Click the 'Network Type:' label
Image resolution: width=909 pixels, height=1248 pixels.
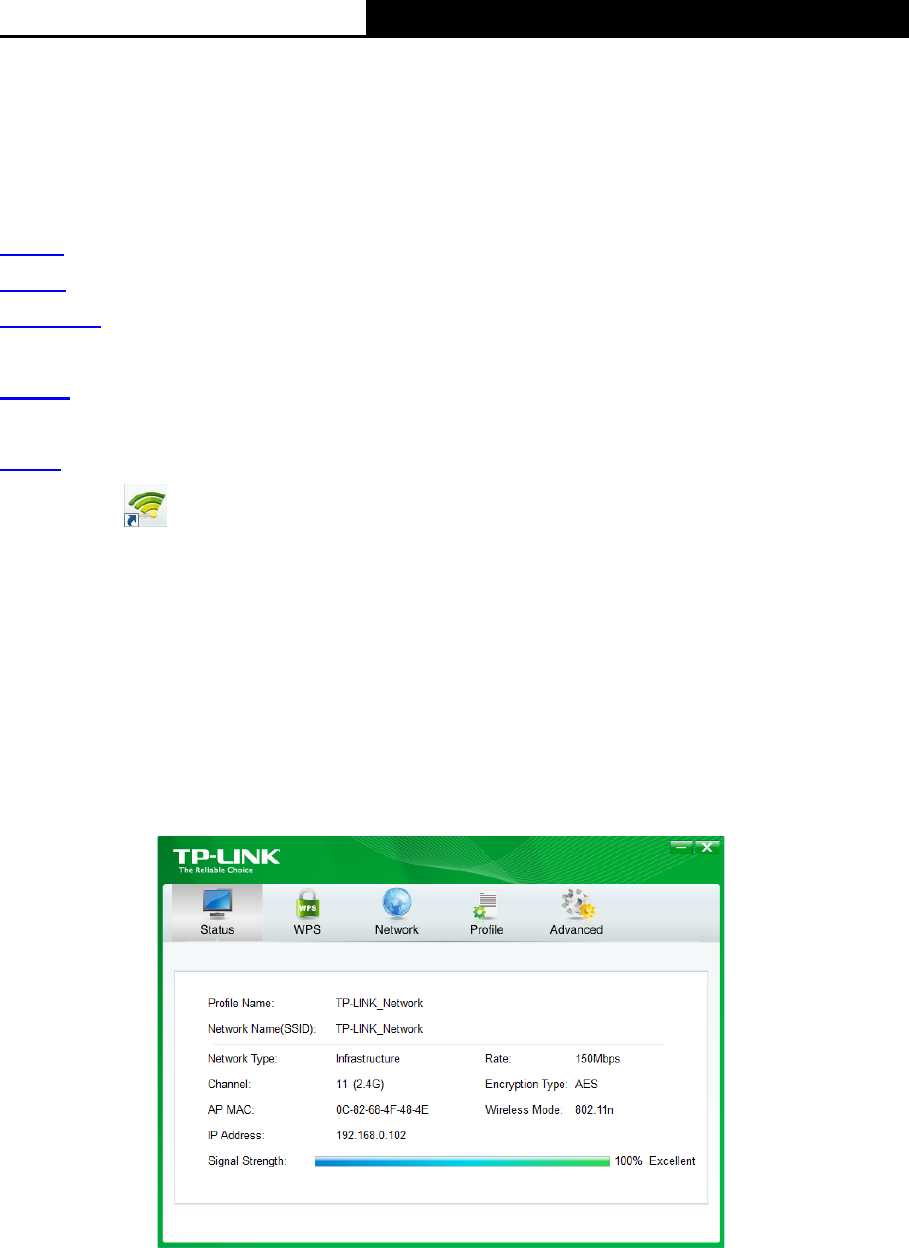point(242,1058)
